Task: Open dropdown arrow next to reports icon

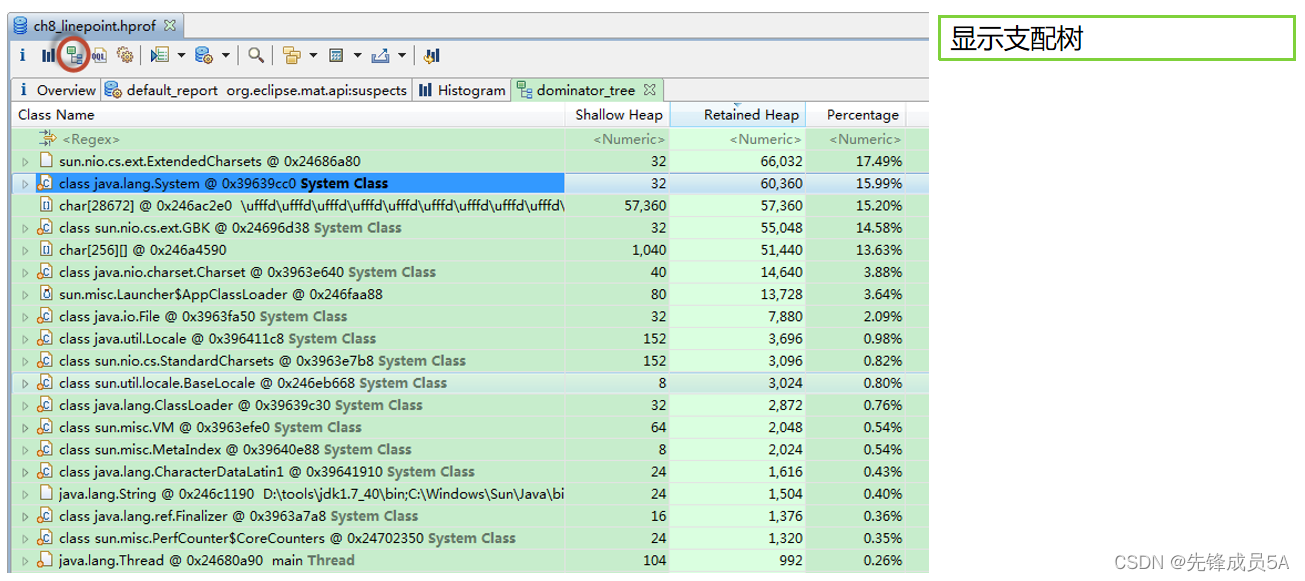Action: tap(181, 56)
